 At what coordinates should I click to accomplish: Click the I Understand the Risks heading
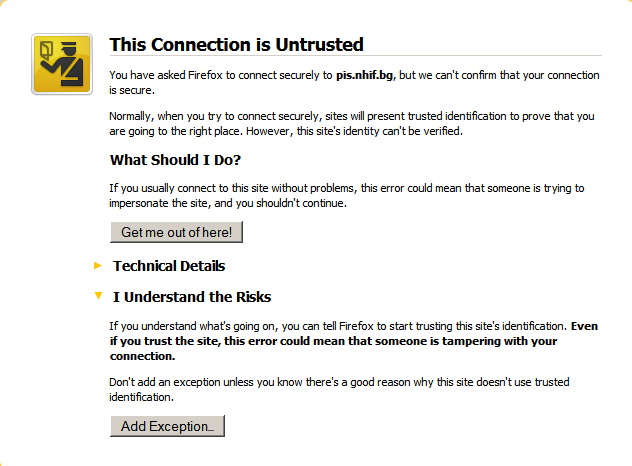point(192,297)
